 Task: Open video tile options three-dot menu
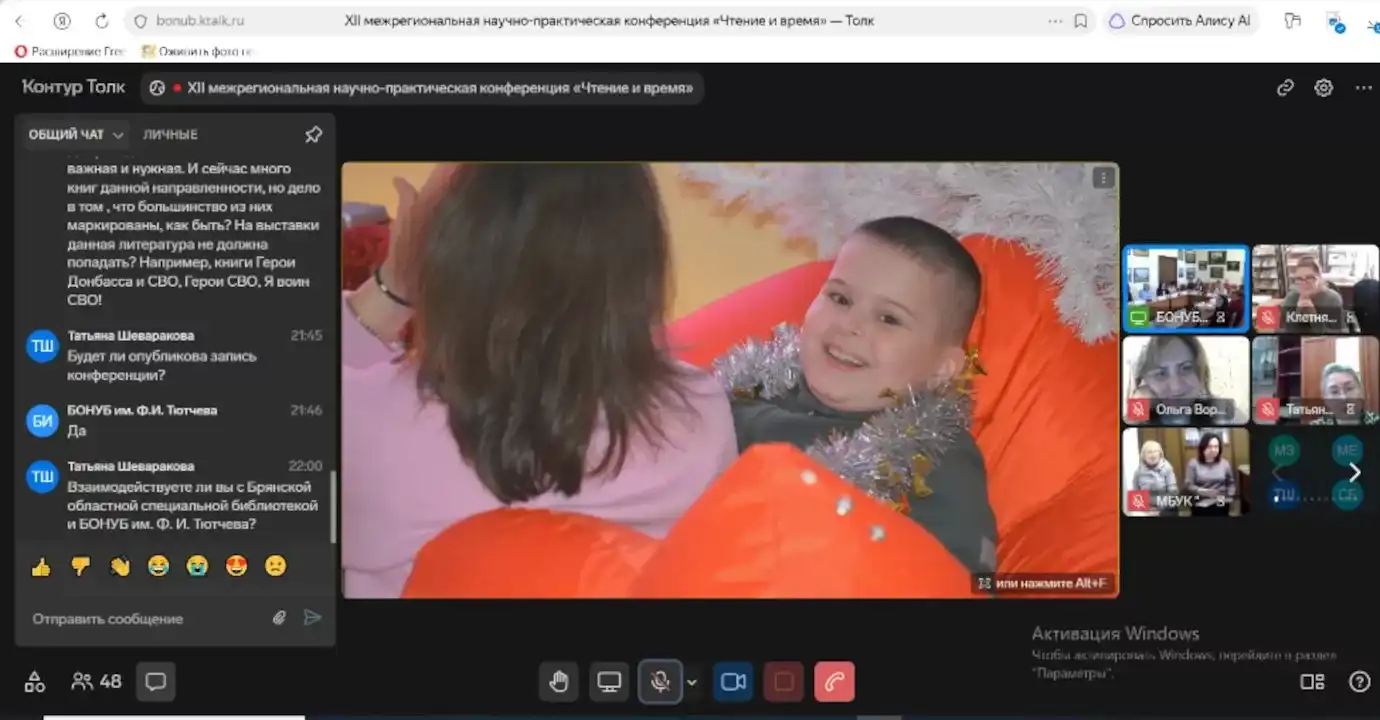click(1103, 178)
